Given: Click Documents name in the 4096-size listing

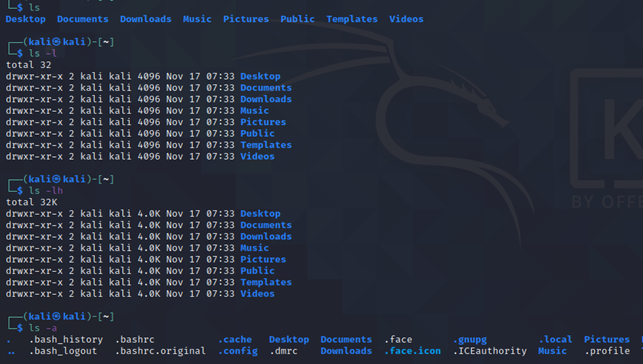Looking at the screenshot, I should [x=266, y=88].
